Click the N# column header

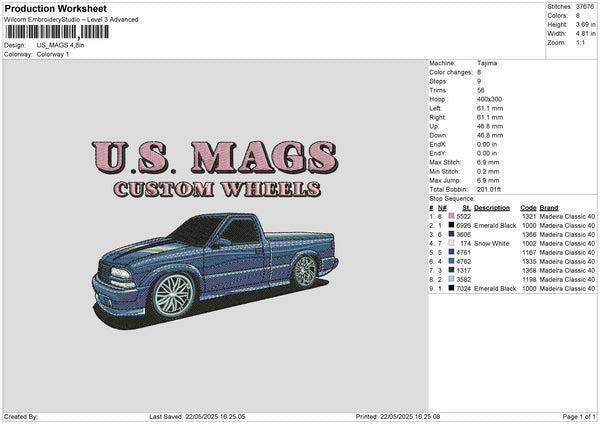442,208
